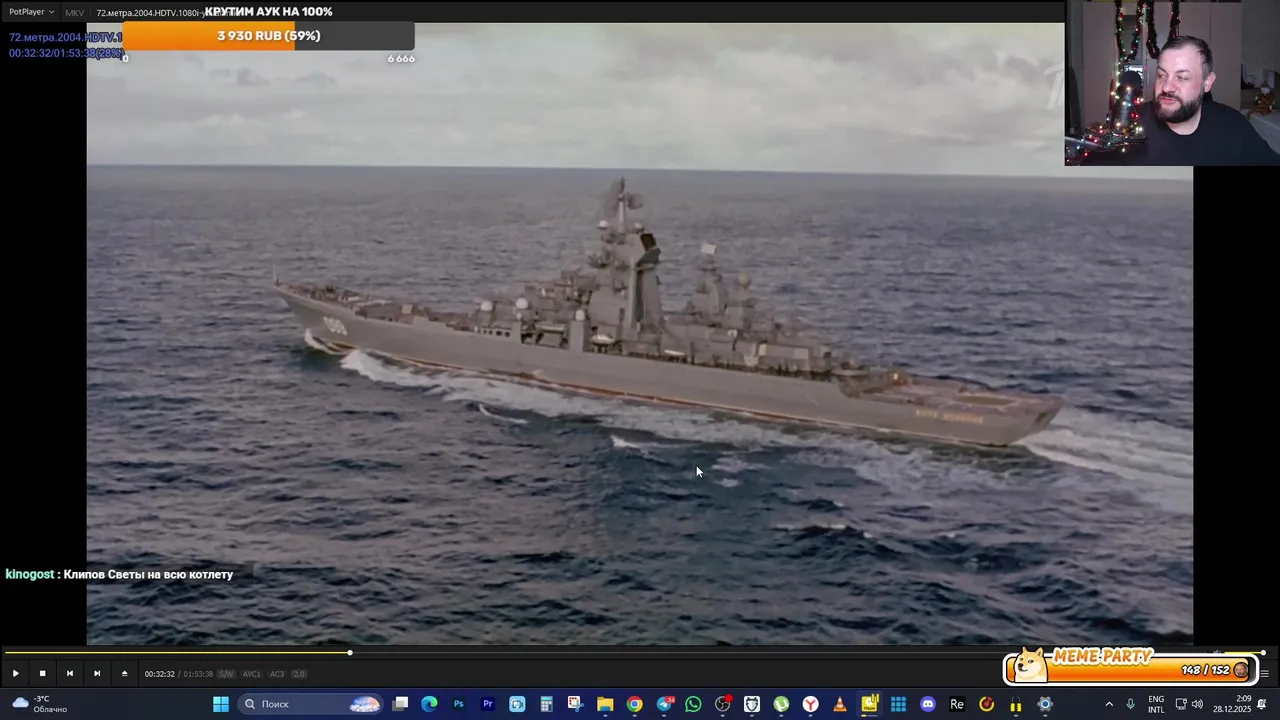Open the blue grid app on taskbar
The height and width of the screenshot is (720, 1280).
tap(898, 704)
